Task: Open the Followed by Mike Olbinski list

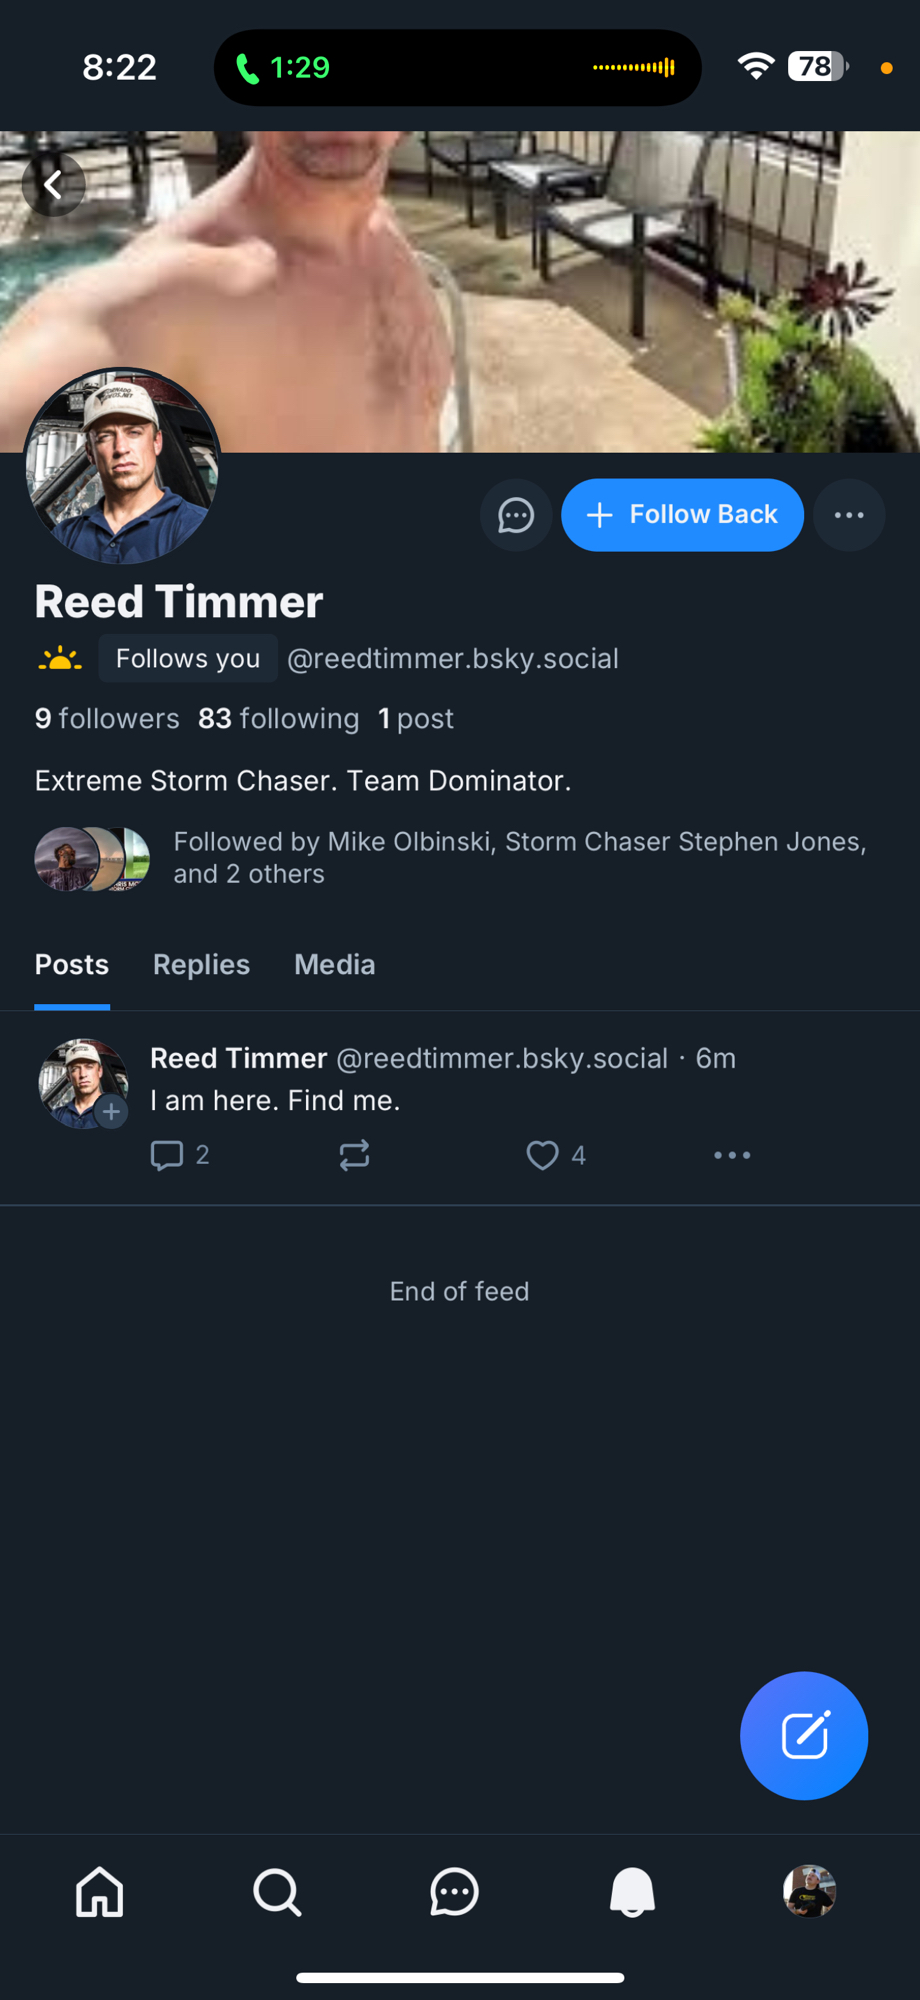Action: click(450, 858)
